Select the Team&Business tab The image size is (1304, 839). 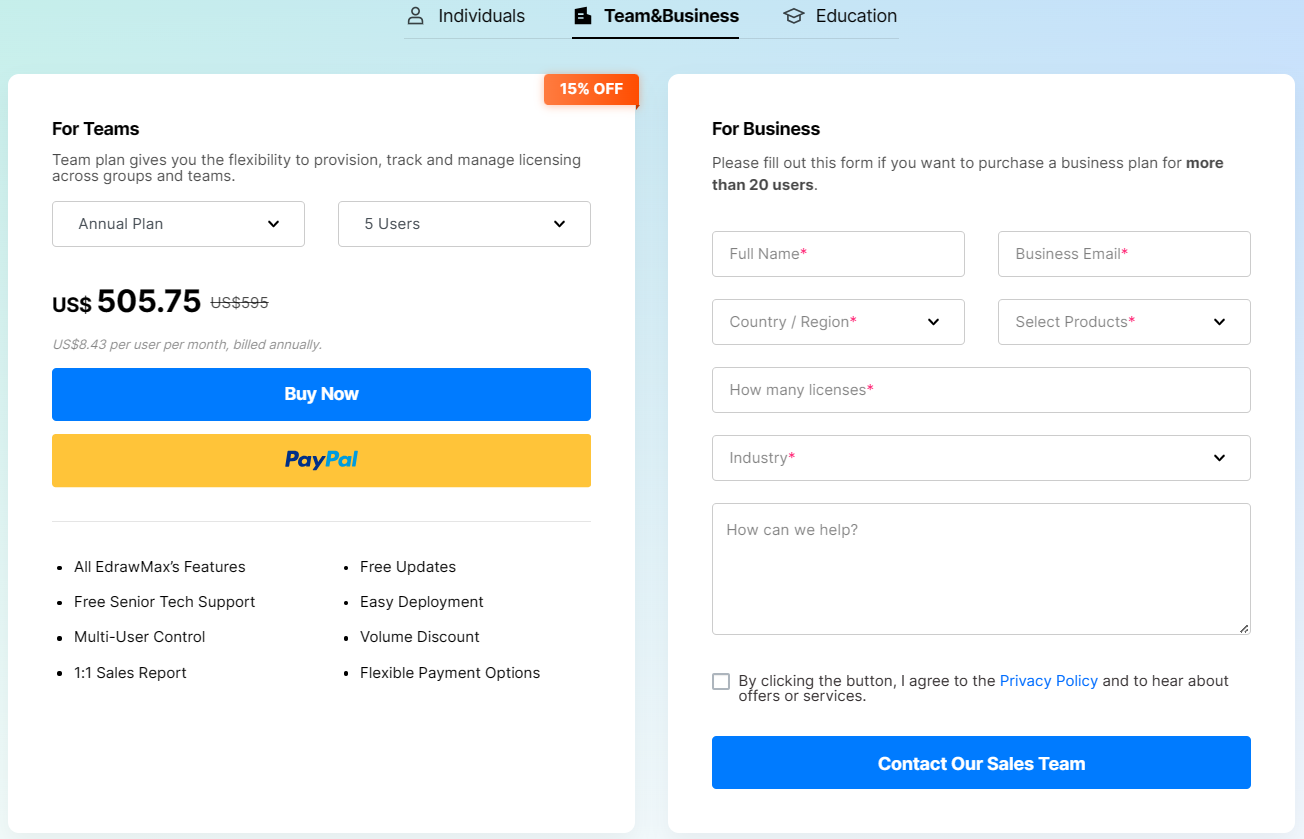(x=655, y=16)
